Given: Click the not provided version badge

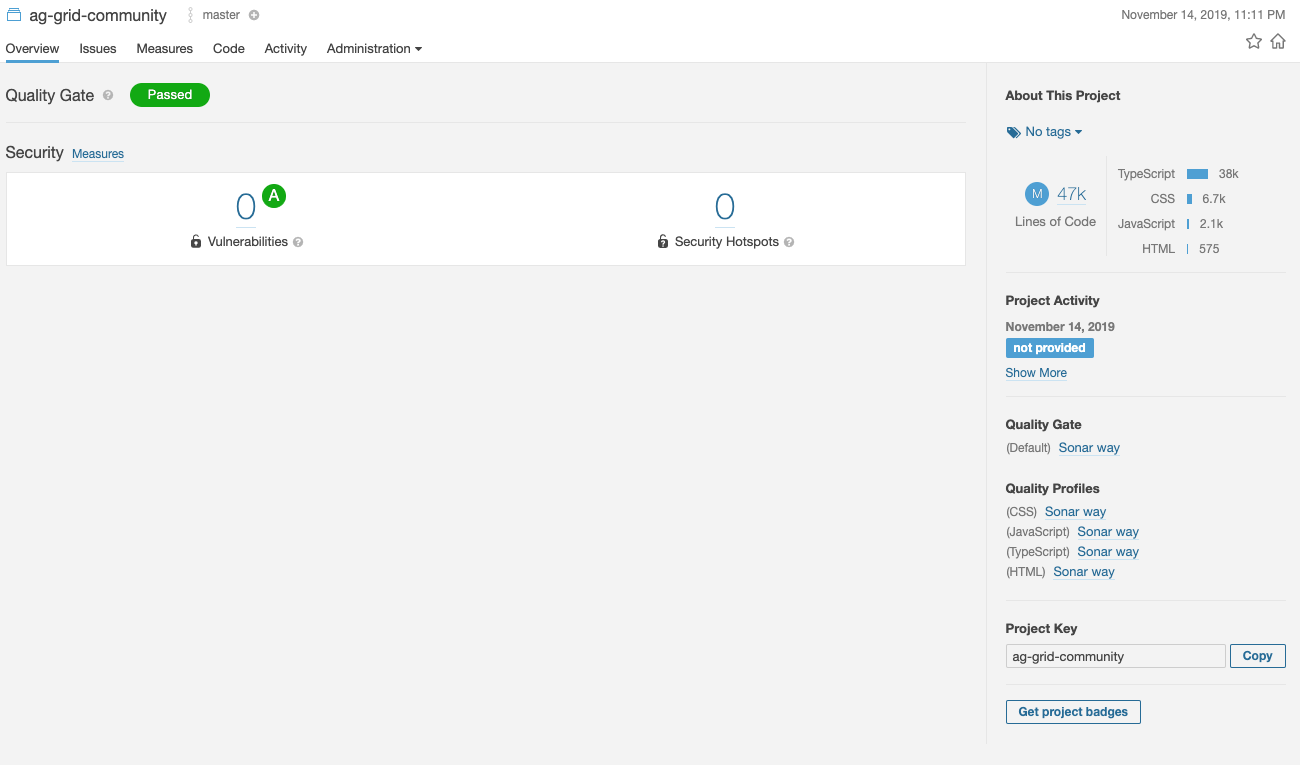Looking at the screenshot, I should pyautogui.click(x=1049, y=348).
